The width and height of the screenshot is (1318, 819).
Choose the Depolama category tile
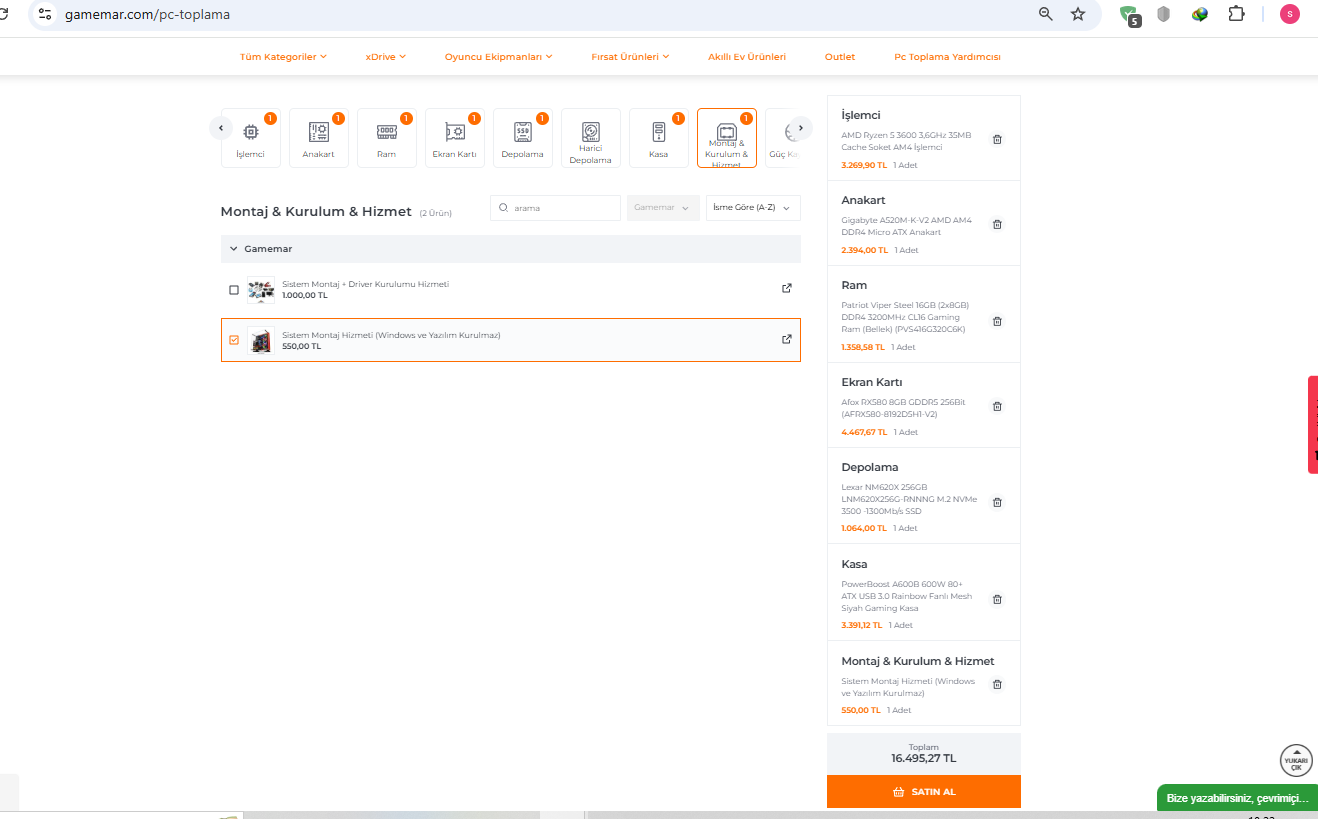[x=522, y=138]
